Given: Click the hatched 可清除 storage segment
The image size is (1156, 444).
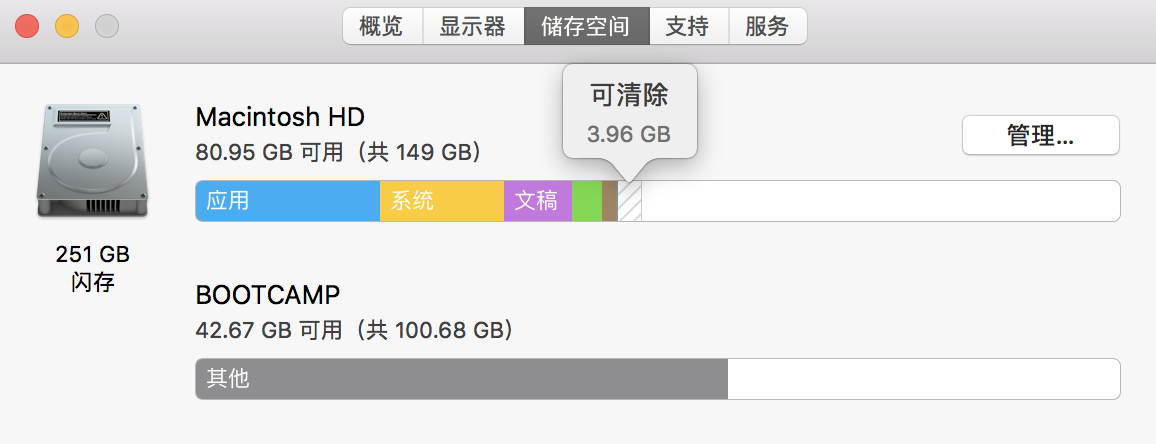Looking at the screenshot, I should [630, 201].
